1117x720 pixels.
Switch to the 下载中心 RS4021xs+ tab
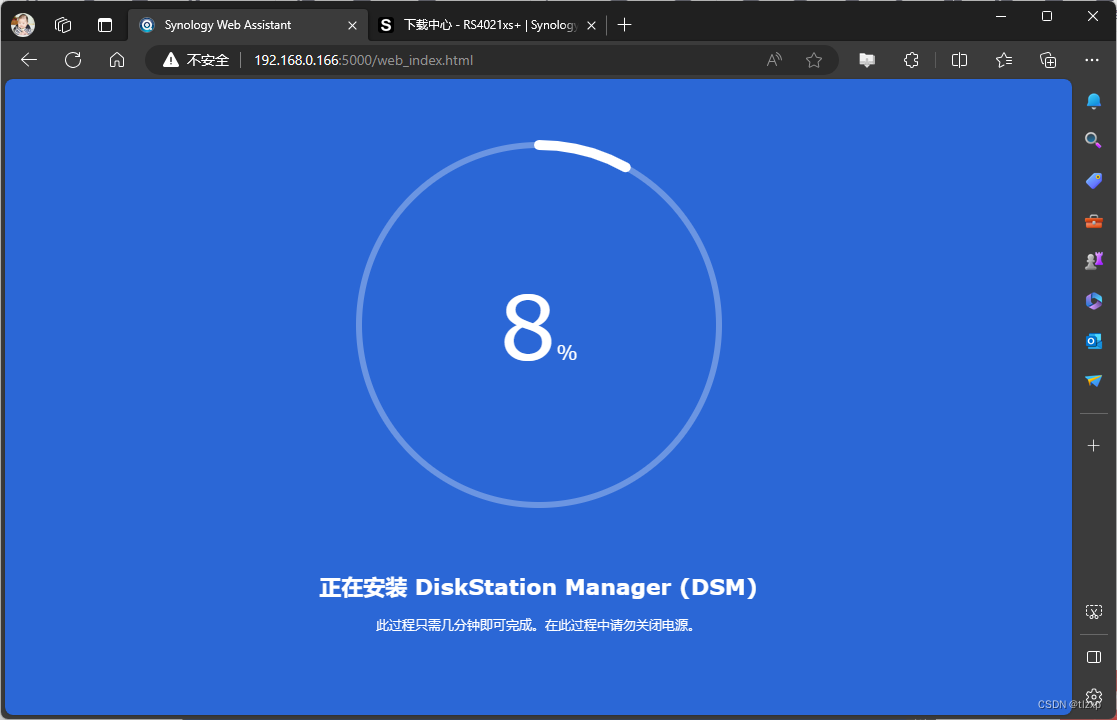click(x=490, y=25)
